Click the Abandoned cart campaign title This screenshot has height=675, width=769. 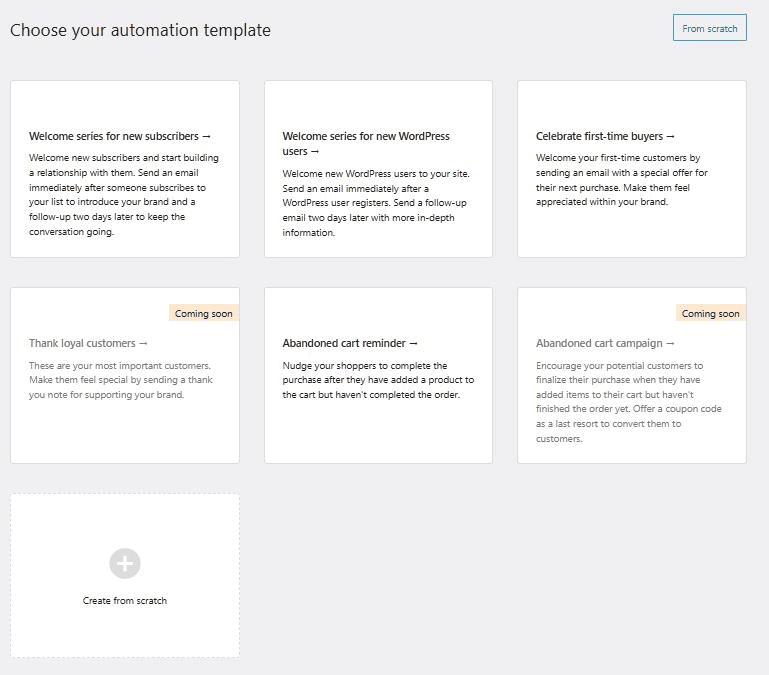click(599, 343)
